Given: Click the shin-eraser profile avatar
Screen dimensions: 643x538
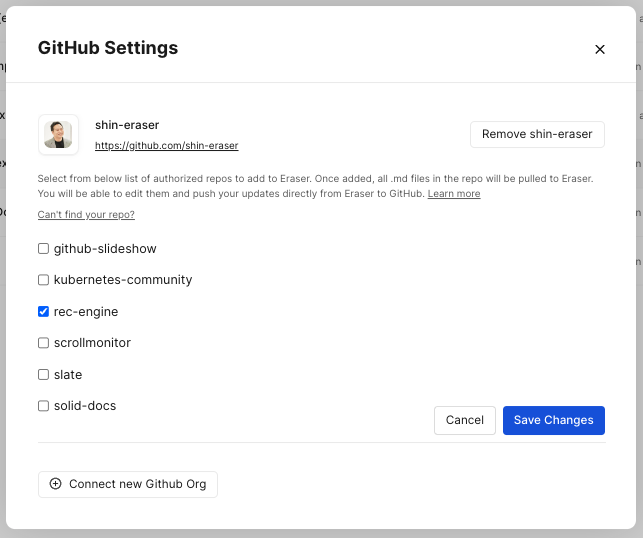Looking at the screenshot, I should click(58, 135).
